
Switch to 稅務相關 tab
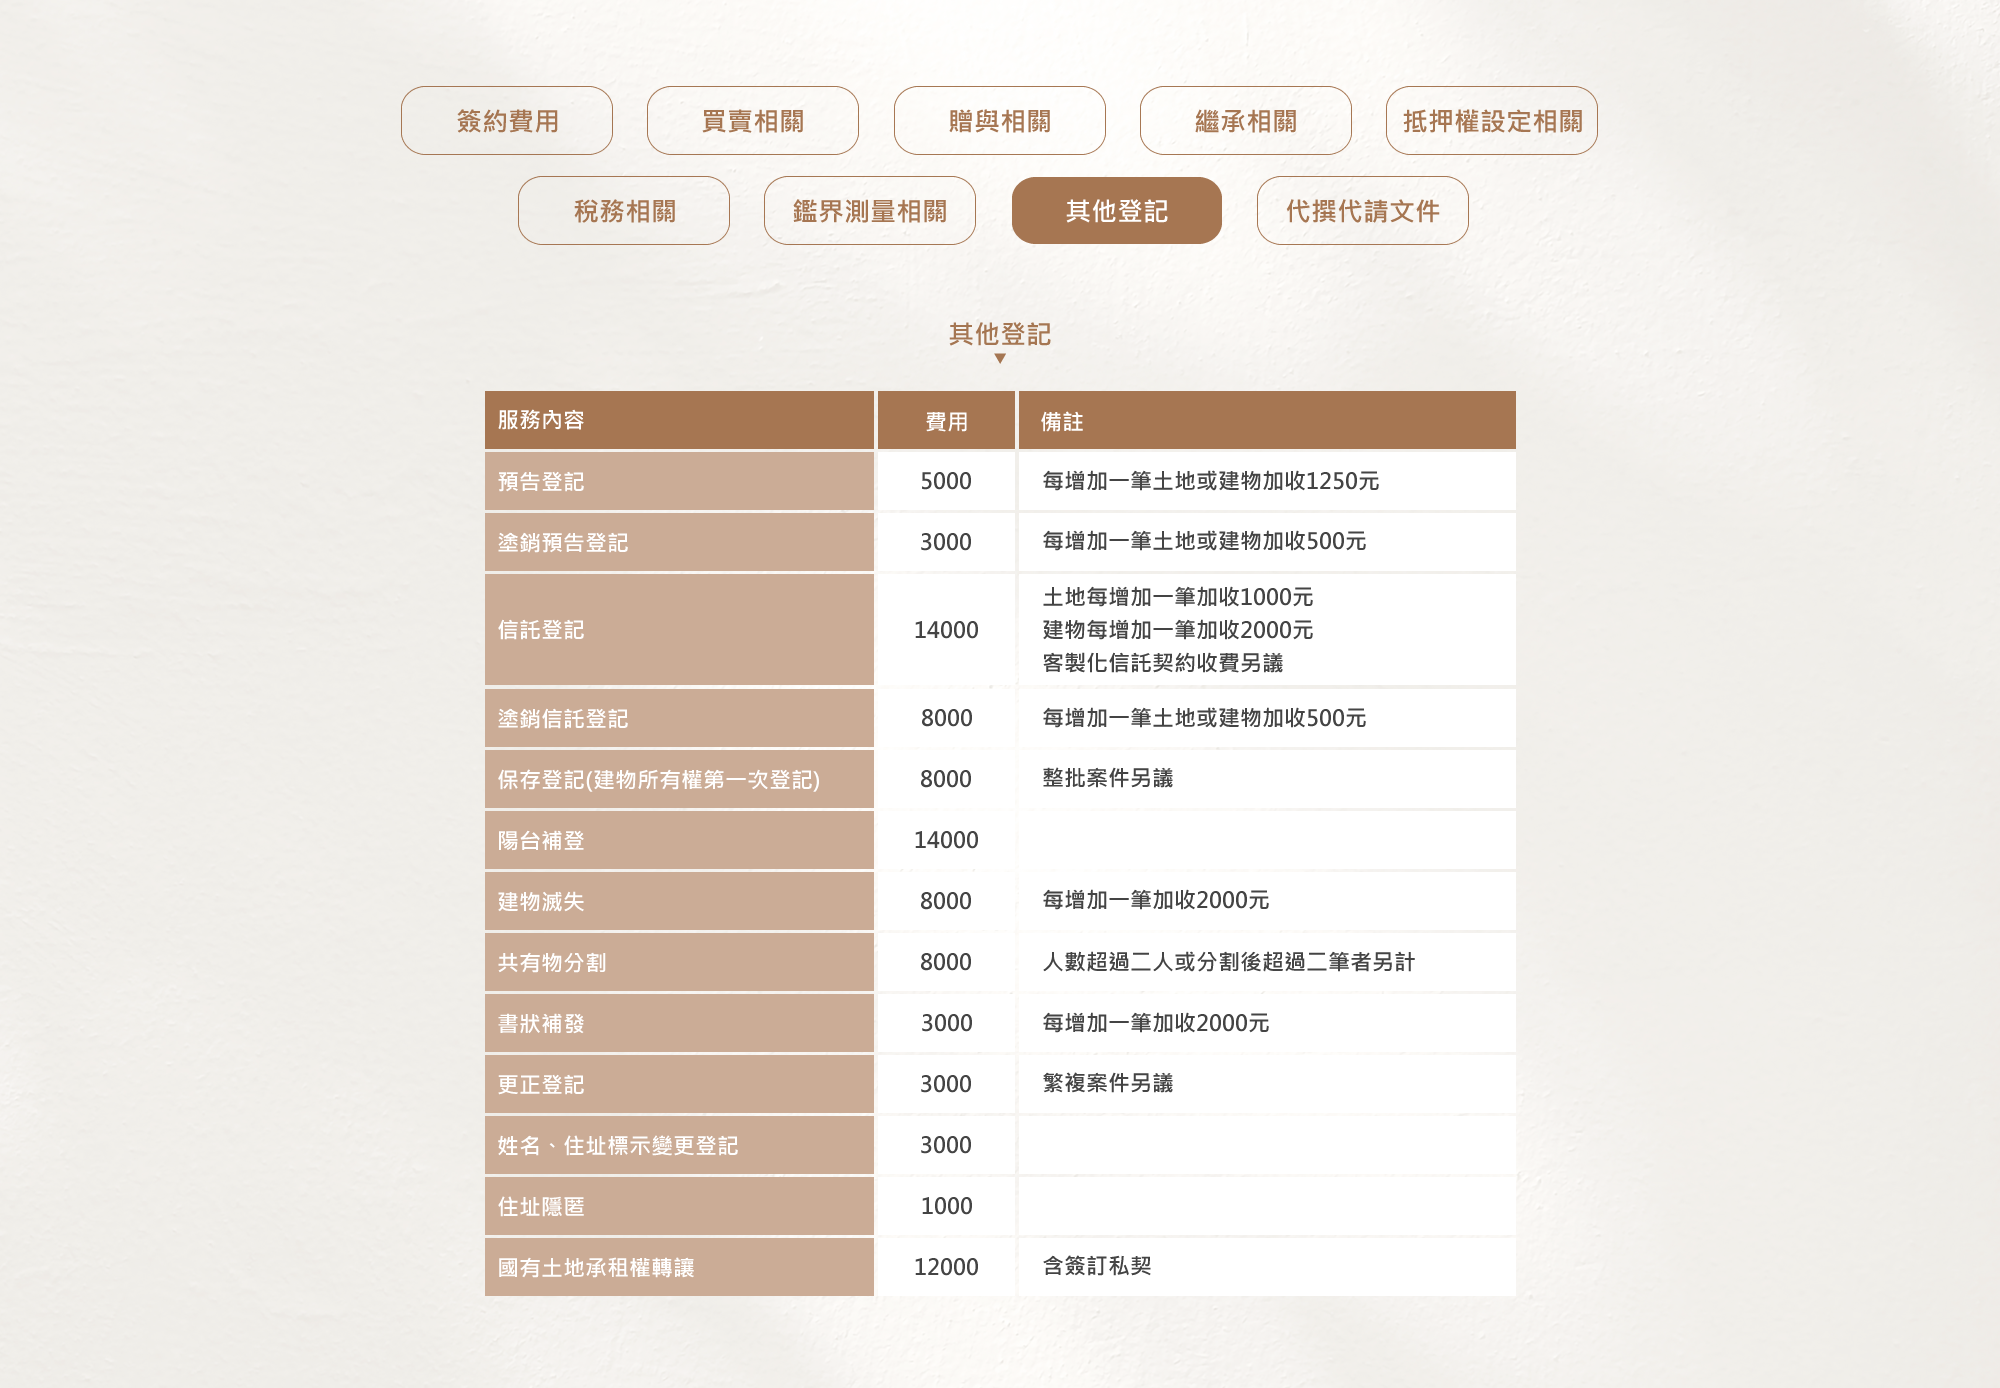tap(624, 211)
